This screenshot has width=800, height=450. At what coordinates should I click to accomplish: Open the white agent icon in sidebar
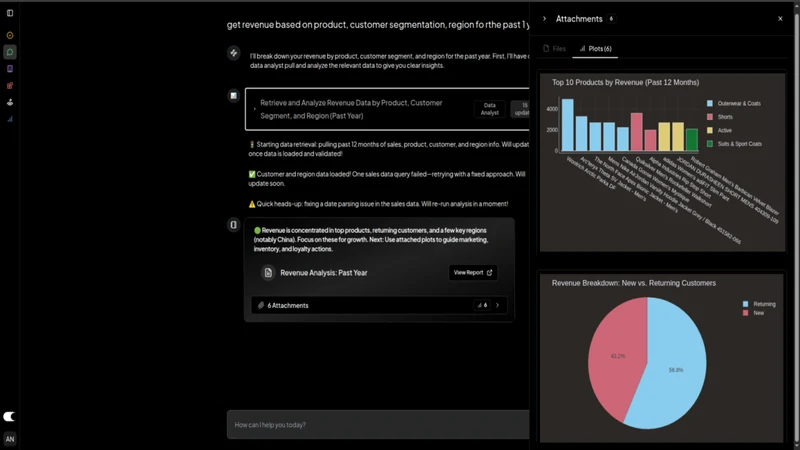coord(10,103)
